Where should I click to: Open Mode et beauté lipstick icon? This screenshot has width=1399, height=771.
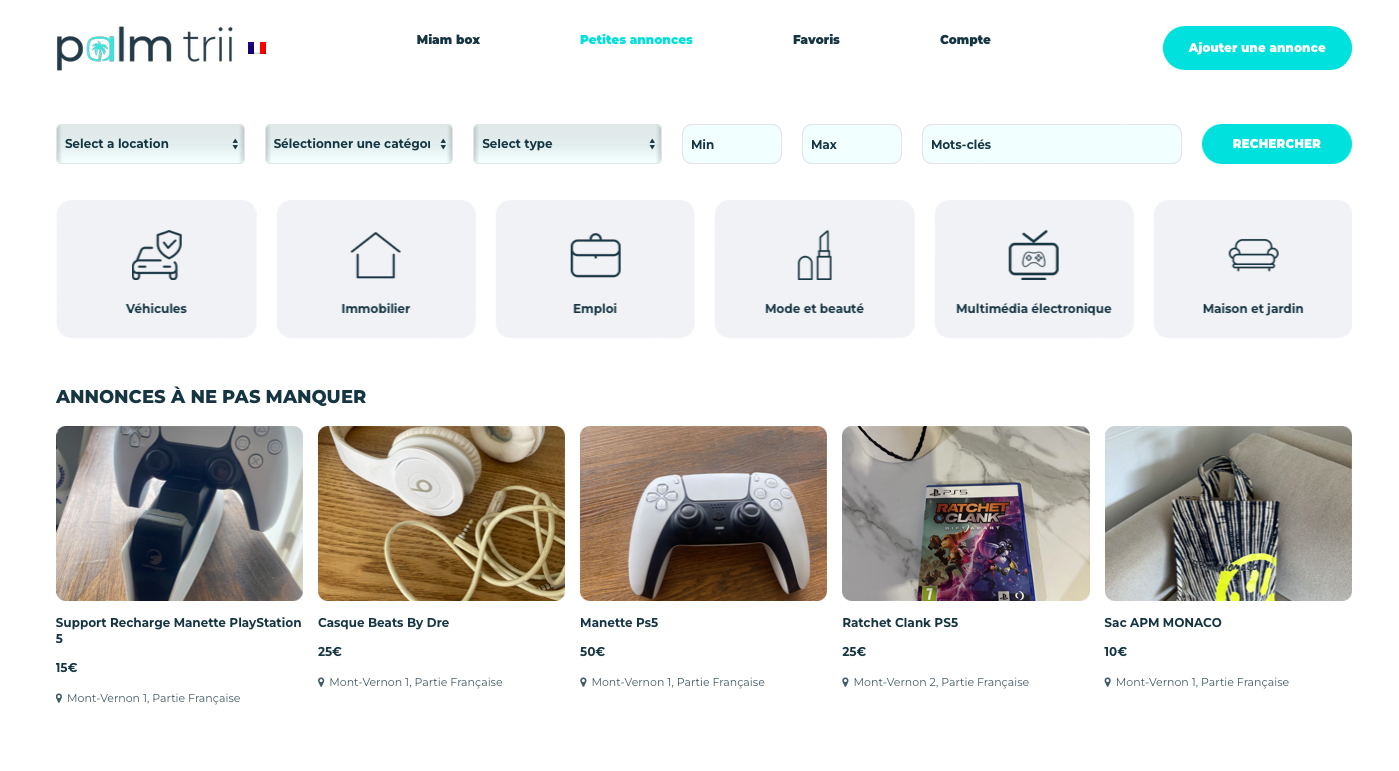[x=814, y=255]
